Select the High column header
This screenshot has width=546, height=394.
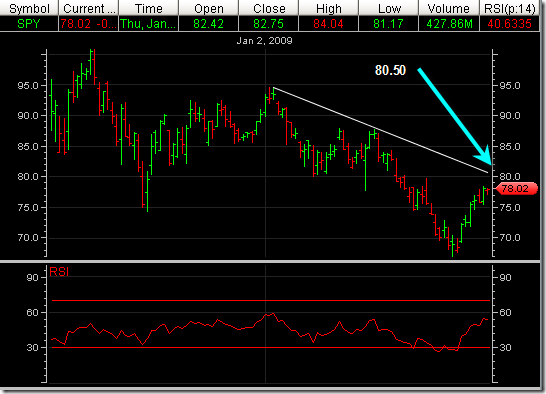click(328, 8)
